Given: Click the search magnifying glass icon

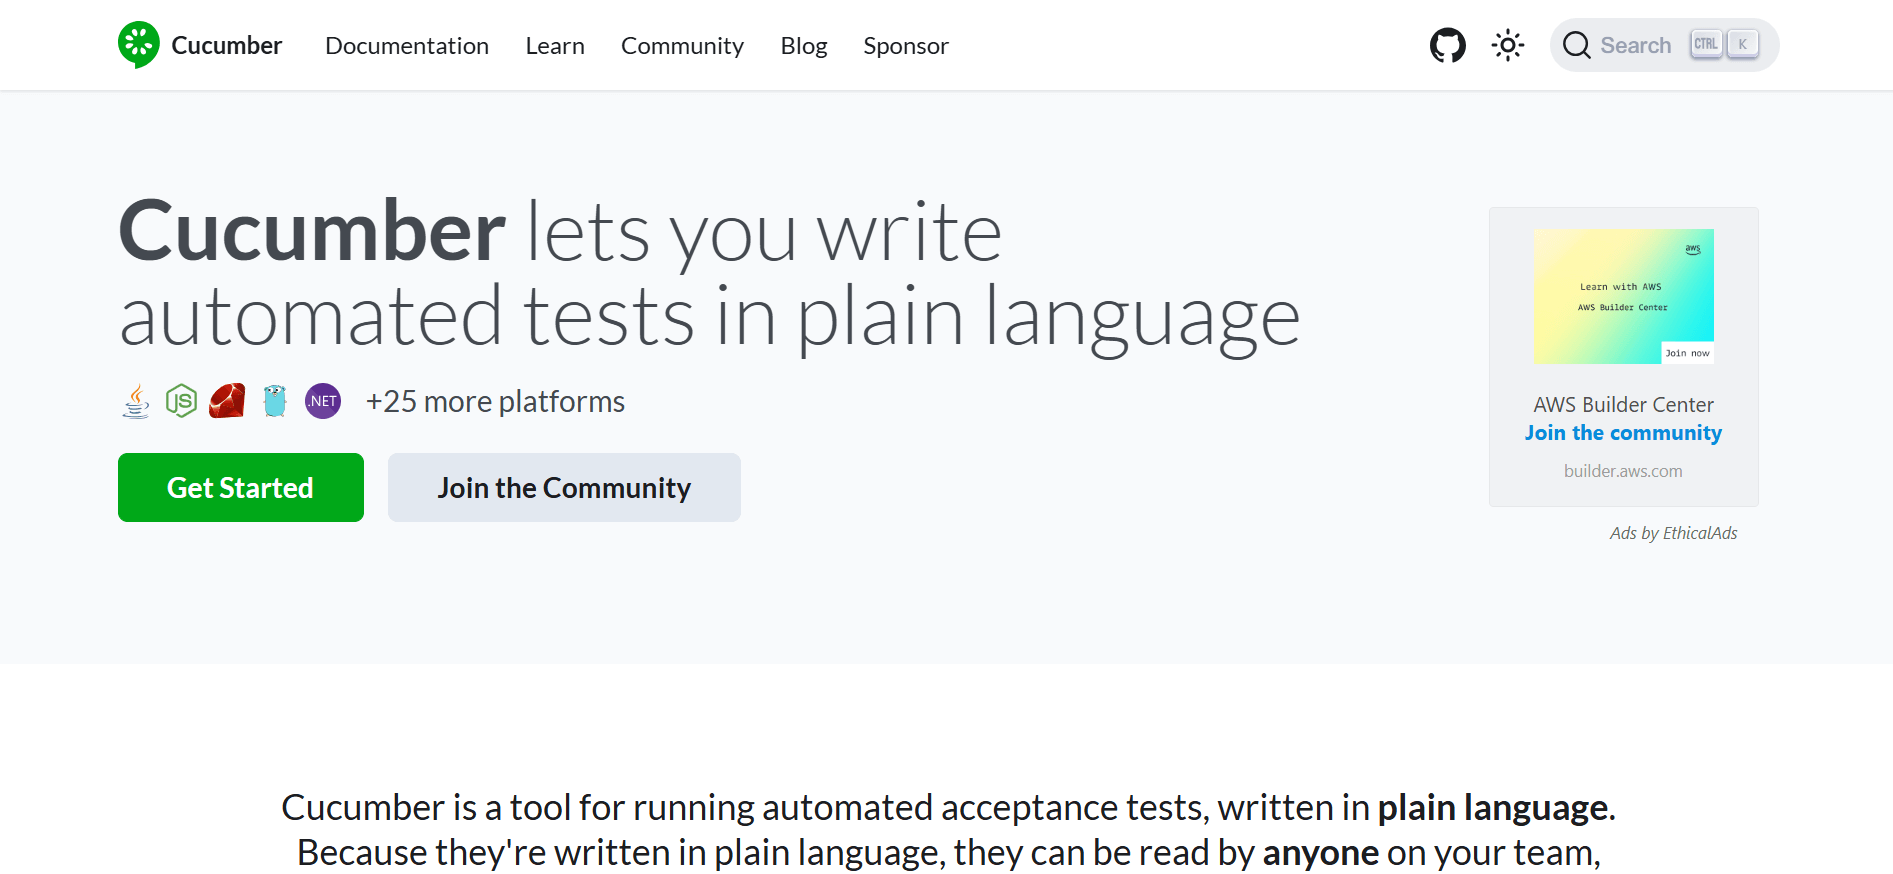Looking at the screenshot, I should click(1576, 45).
